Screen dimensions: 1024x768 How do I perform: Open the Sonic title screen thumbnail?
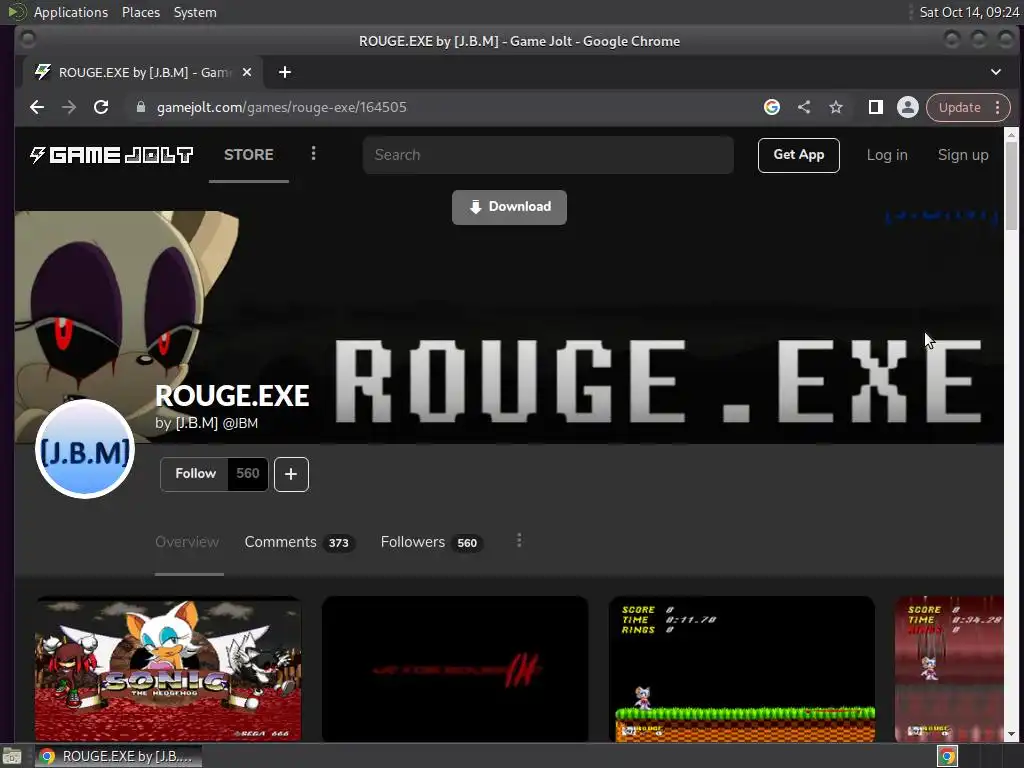(x=168, y=668)
